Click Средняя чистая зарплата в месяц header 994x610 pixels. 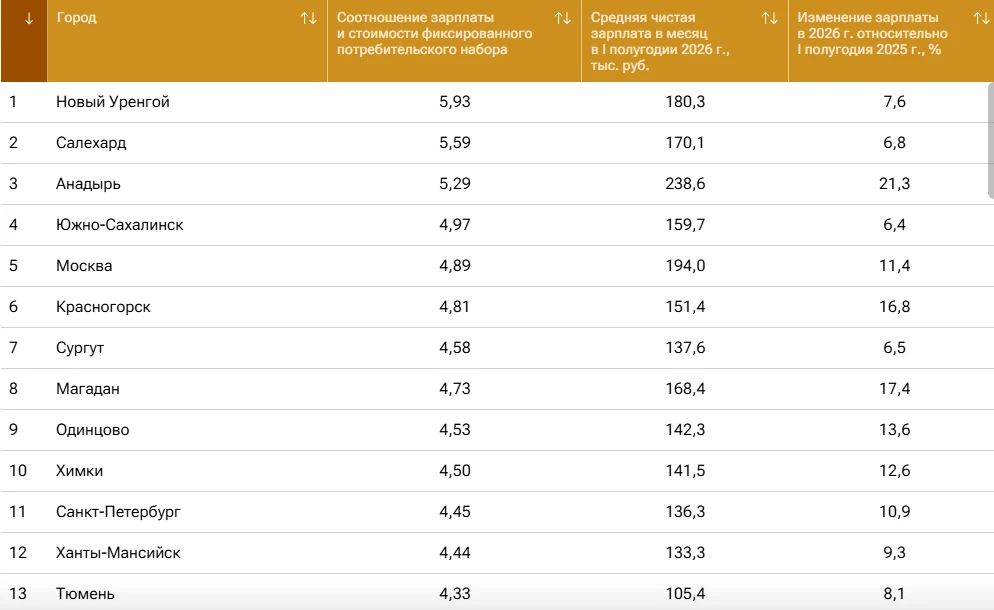[660, 41]
